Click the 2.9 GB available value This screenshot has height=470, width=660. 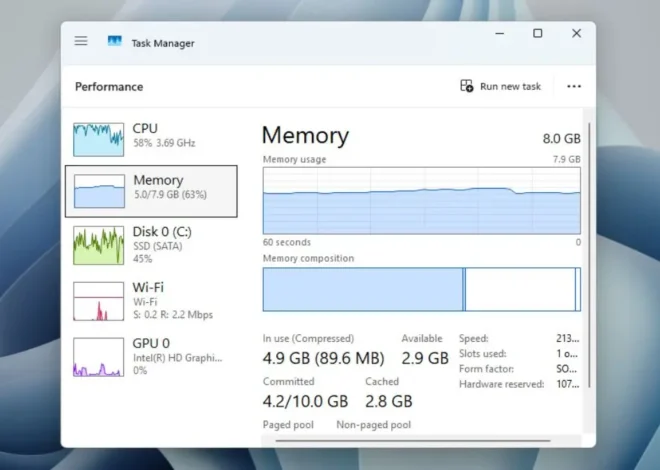[x=425, y=358]
